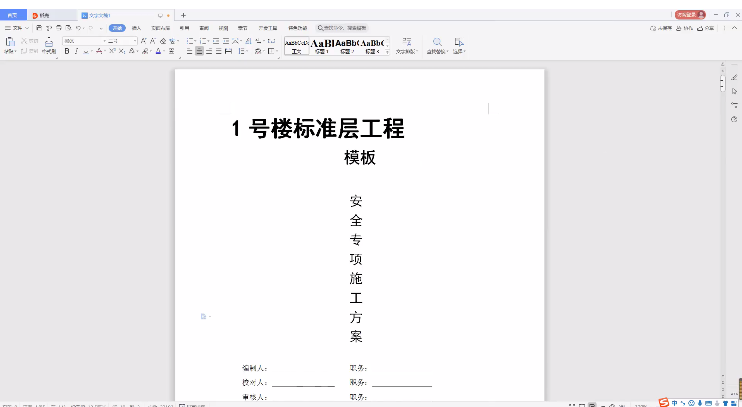Click the Undo arrow icon

click(x=79, y=28)
